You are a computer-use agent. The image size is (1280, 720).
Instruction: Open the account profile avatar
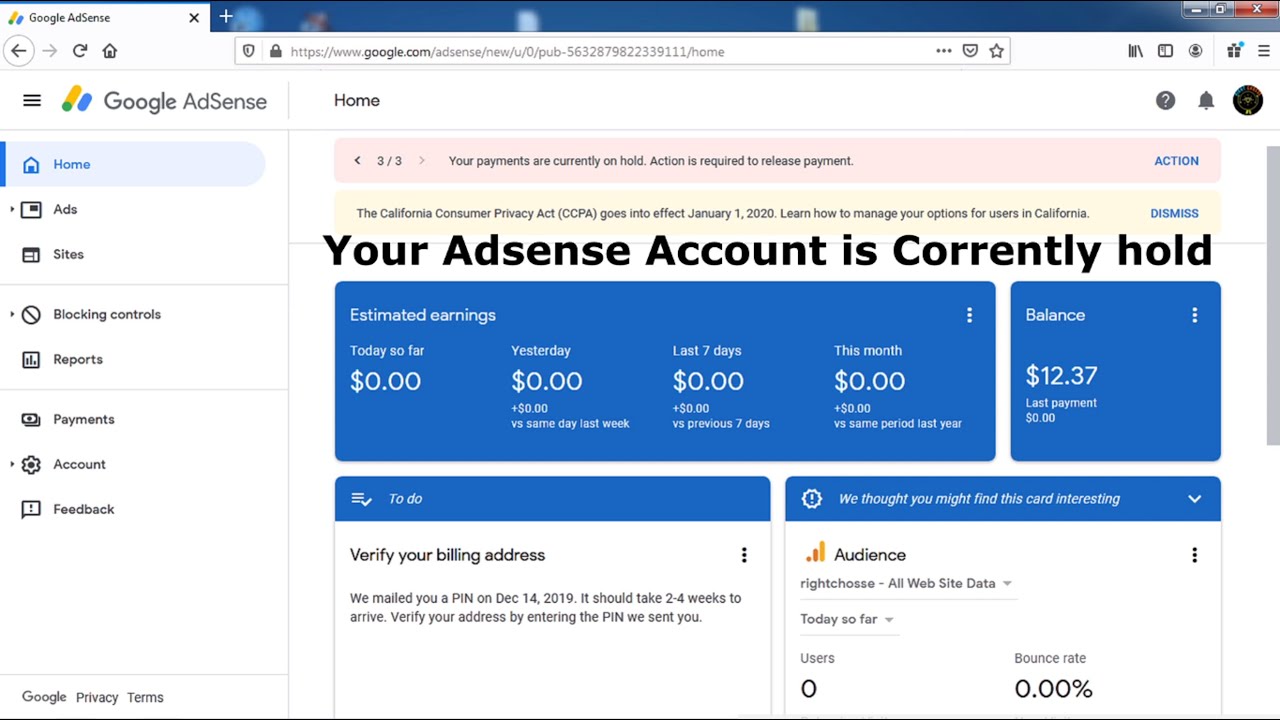click(x=1248, y=100)
